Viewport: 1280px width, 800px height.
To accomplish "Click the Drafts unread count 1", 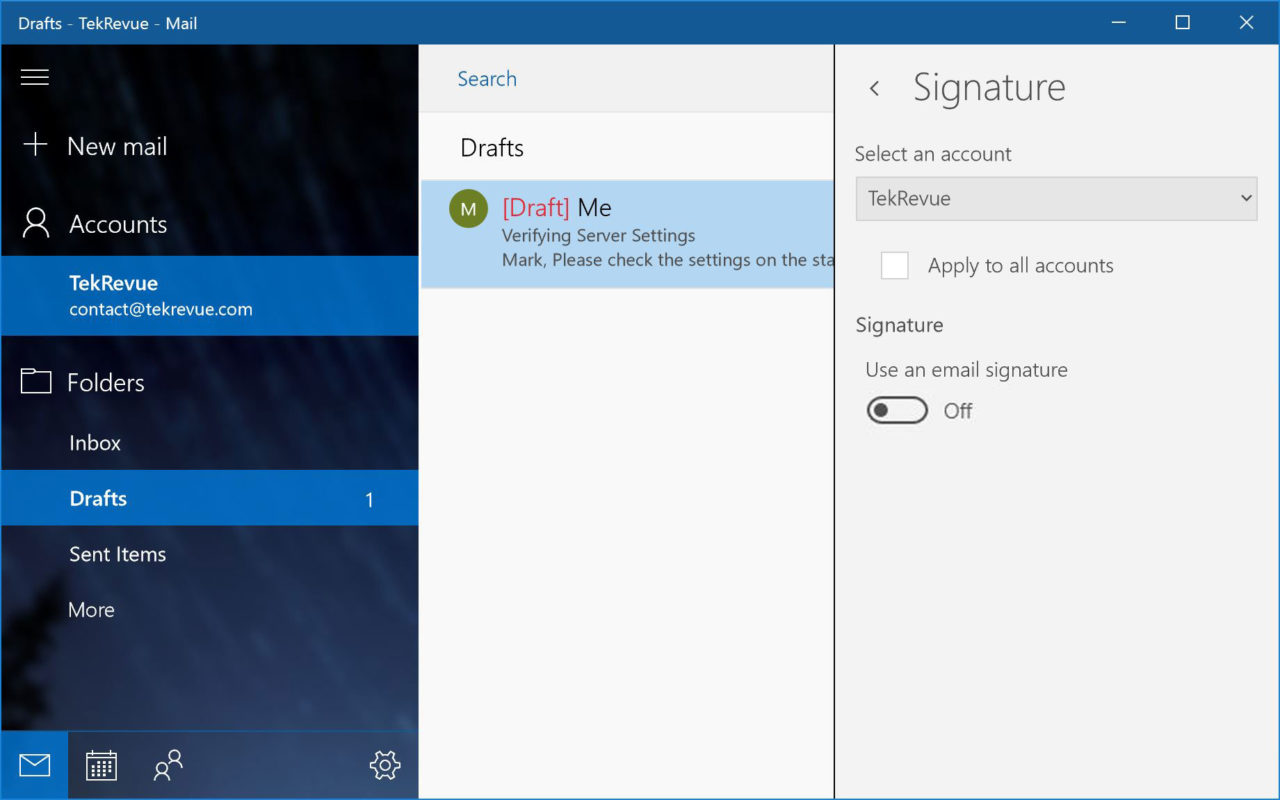I will [369, 499].
